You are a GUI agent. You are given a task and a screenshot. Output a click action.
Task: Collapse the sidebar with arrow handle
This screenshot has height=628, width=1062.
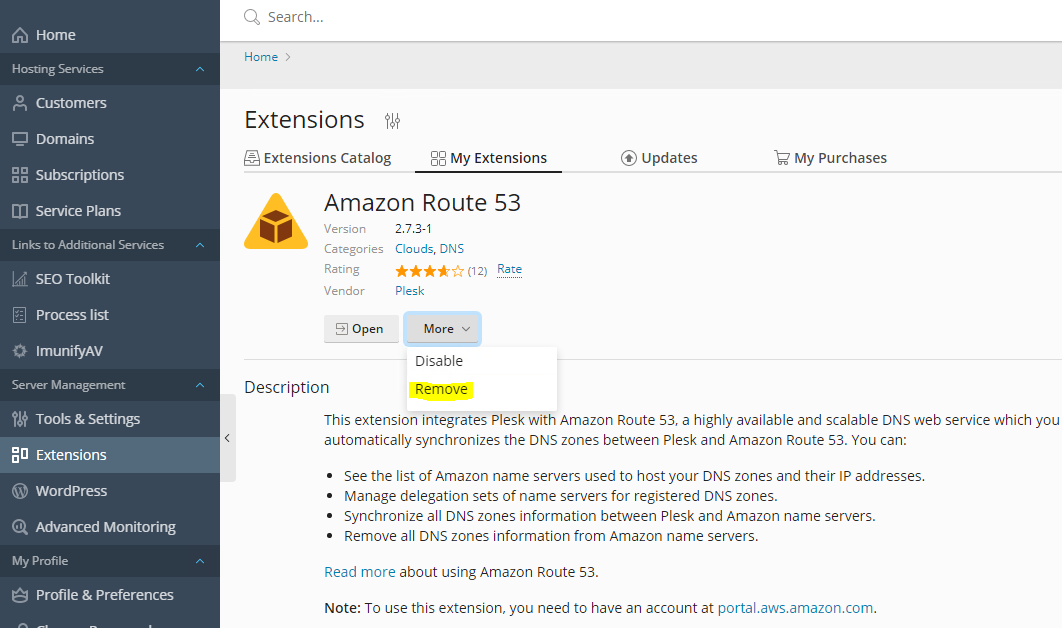(227, 438)
